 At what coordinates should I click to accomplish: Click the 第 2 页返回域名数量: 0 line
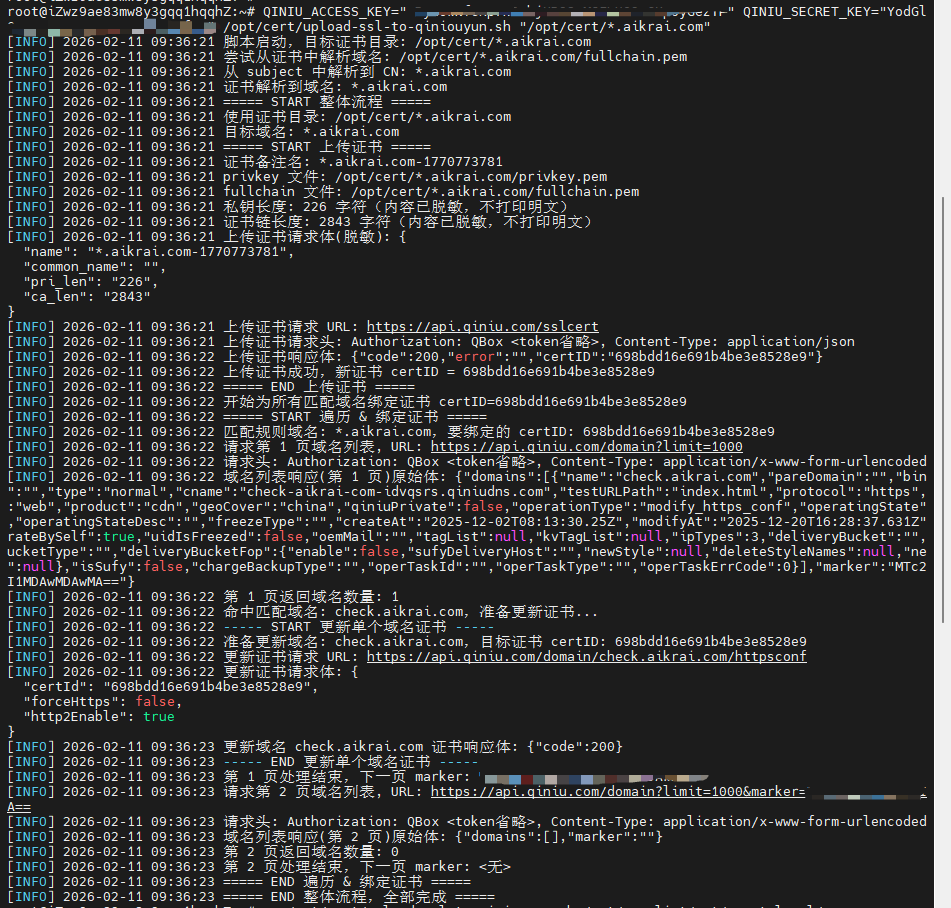pyautogui.click(x=311, y=851)
